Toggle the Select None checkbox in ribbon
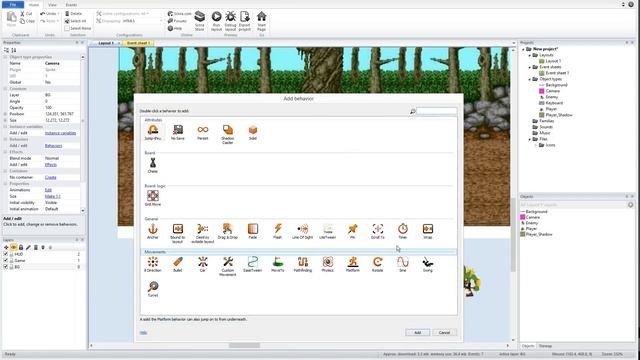The width and height of the screenshot is (640, 360). 67,28
